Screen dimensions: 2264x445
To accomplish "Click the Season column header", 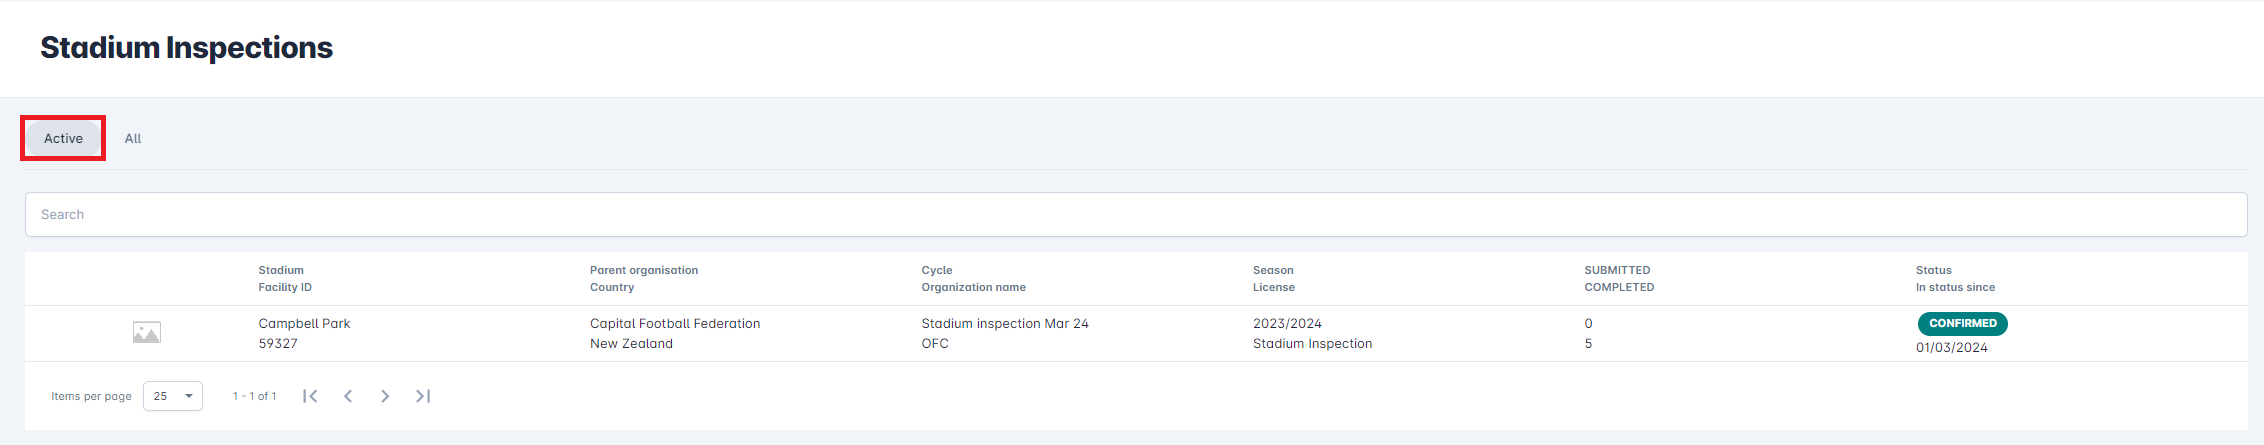I will click(1273, 270).
